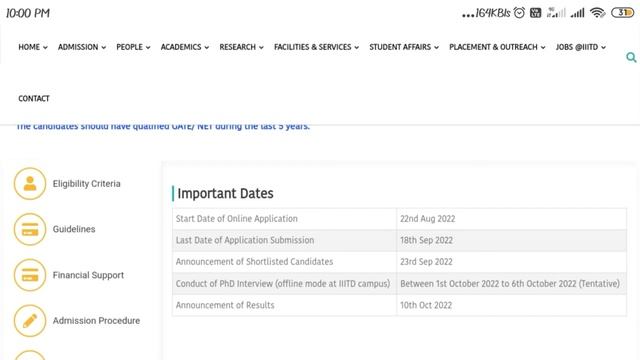Screen dimensions: 640x360
Task: Click the search magnifier icon
Action: tap(631, 58)
